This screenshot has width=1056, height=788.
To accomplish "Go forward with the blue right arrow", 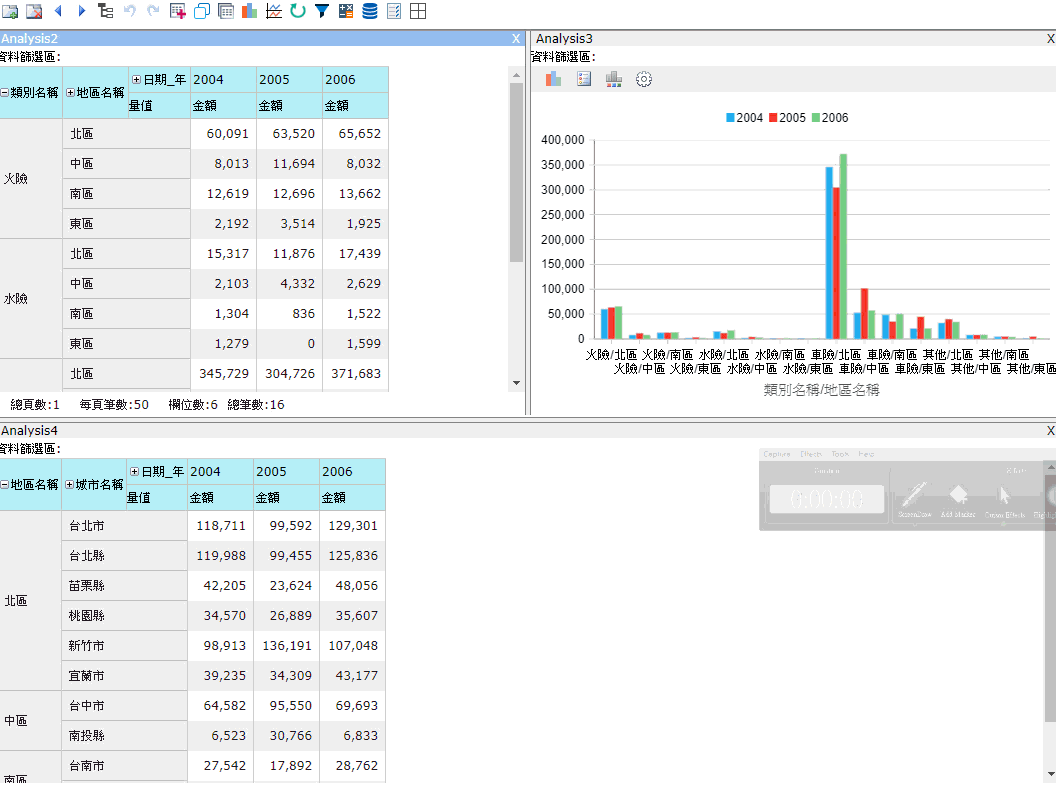I will click(81, 11).
